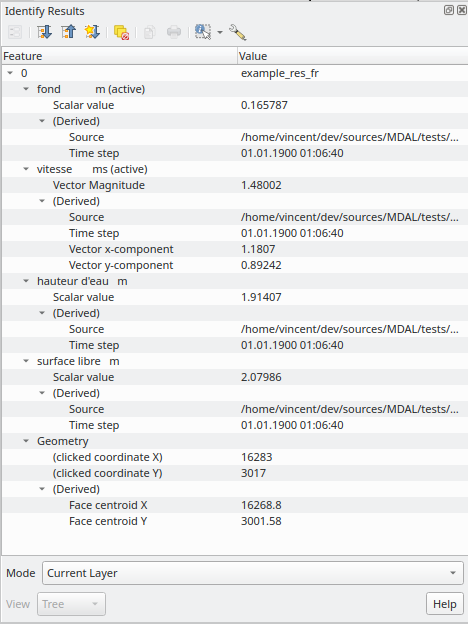This screenshot has width=468, height=624.
Task: Collapse the hauteur d'eau group
Action: pyautogui.click(x=26, y=281)
